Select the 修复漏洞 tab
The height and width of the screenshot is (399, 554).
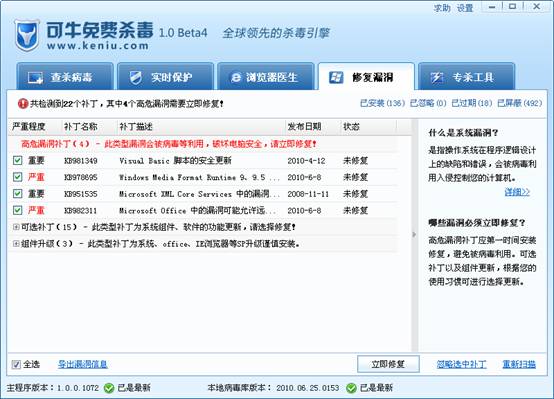click(366, 77)
